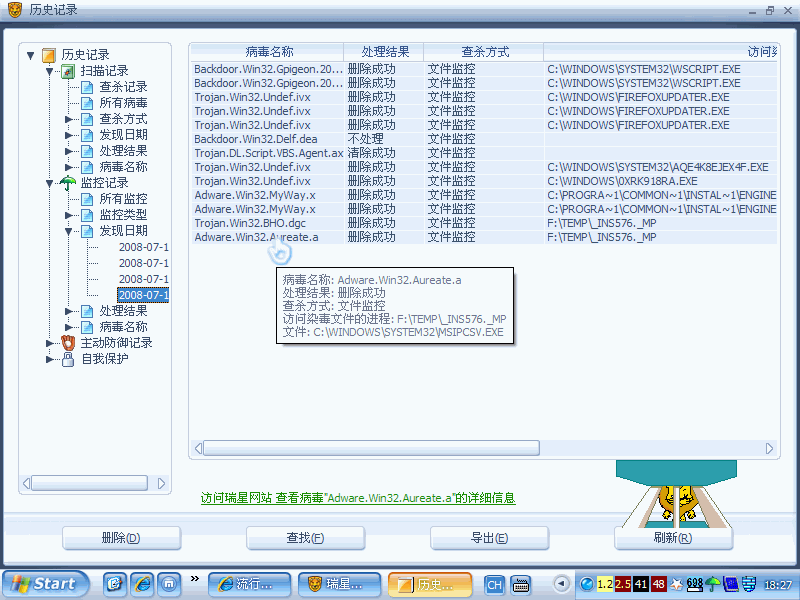Sort by 病毒名称 column header
The width and height of the screenshot is (800, 600).
pyautogui.click(x=268, y=52)
